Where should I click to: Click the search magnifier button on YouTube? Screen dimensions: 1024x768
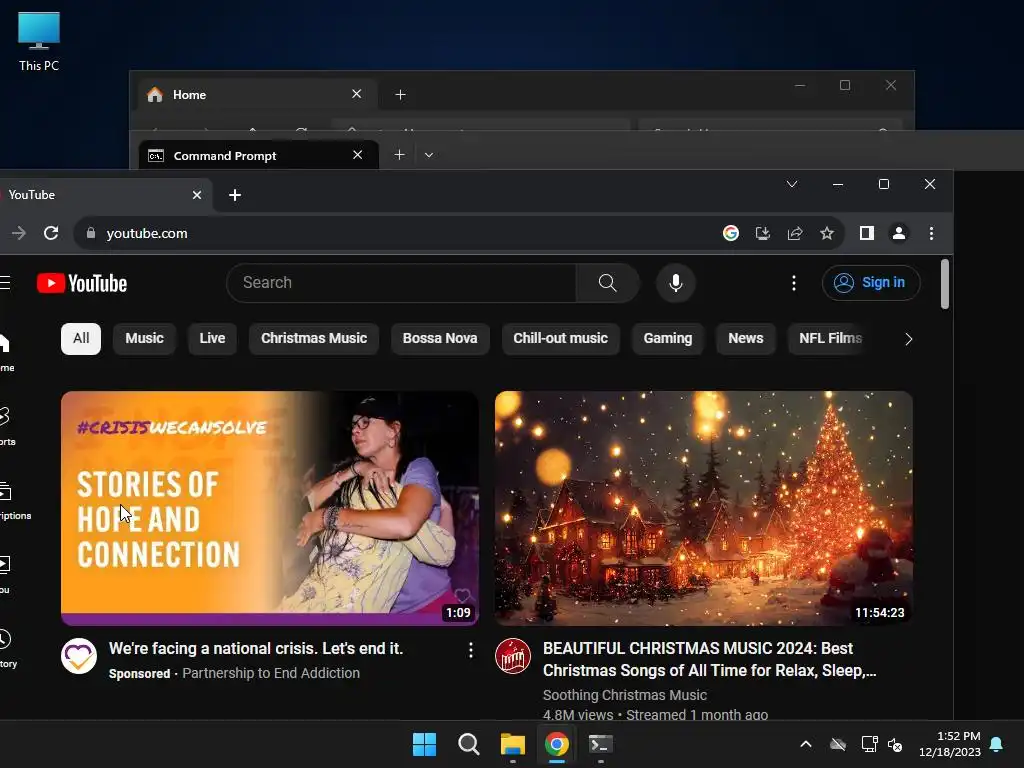[x=607, y=283]
